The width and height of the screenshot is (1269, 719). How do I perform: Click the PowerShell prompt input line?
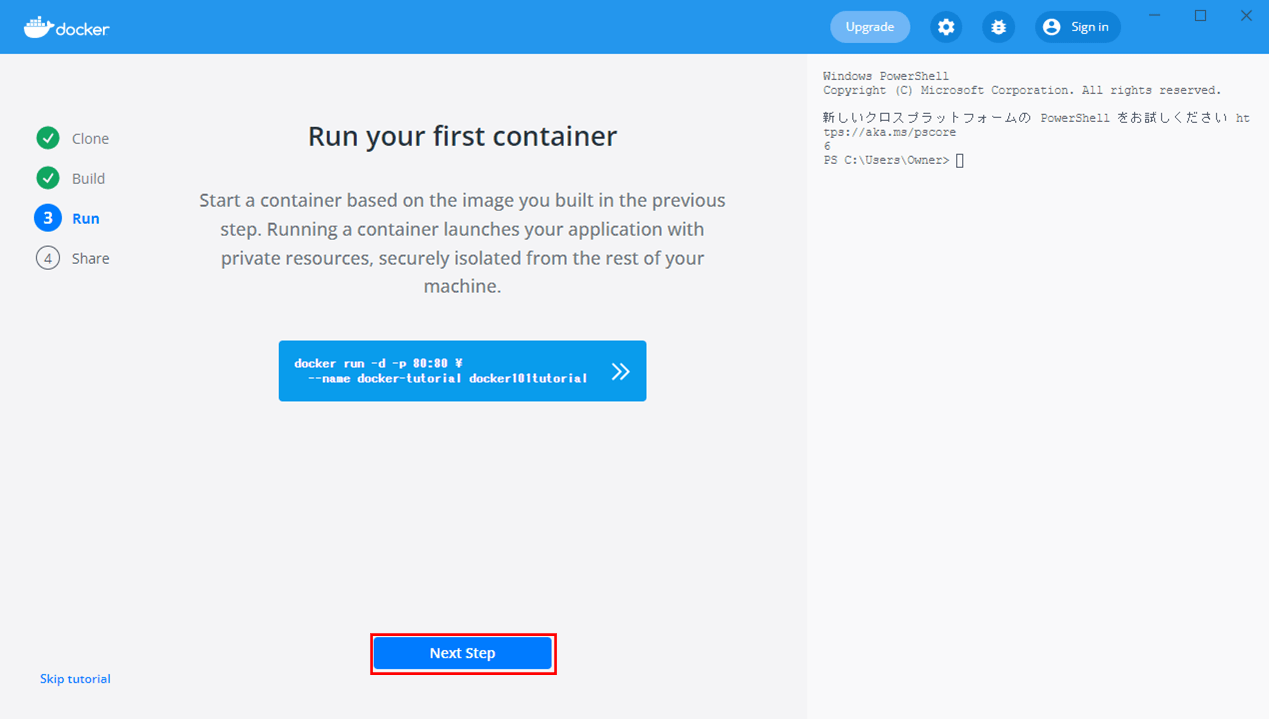coord(893,160)
